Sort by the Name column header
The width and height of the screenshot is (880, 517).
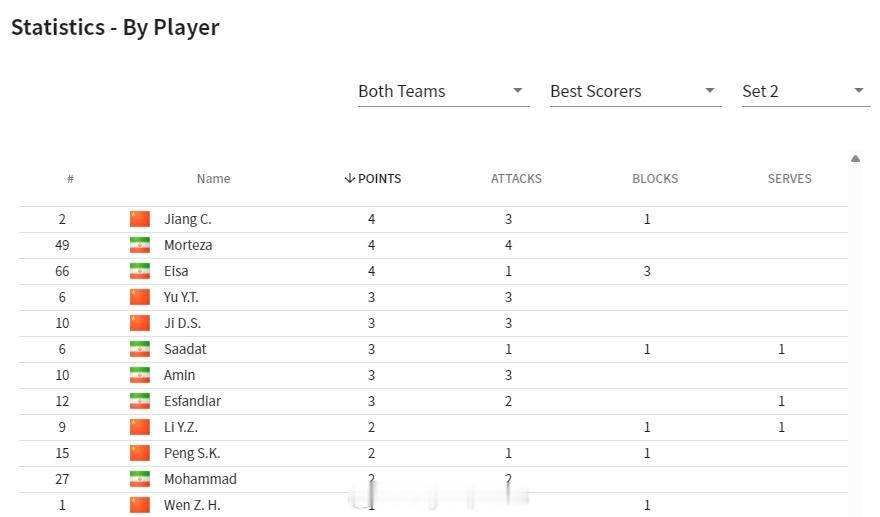point(213,179)
